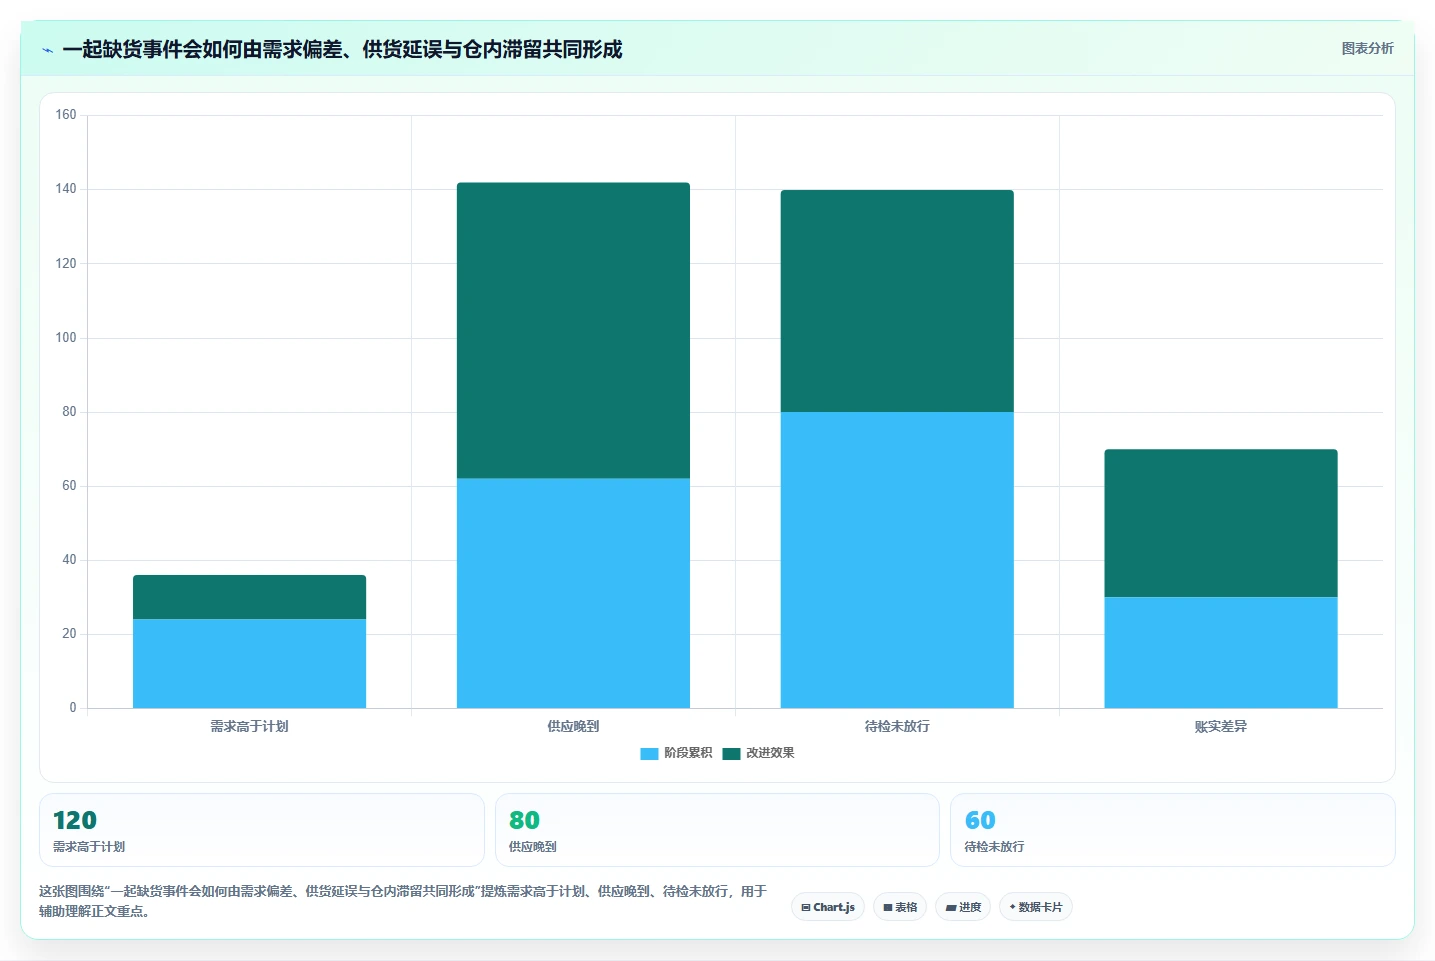The image size is (1435, 961).
Task: Click the blue bar segment for 需求高于计划
Action: pos(249,664)
